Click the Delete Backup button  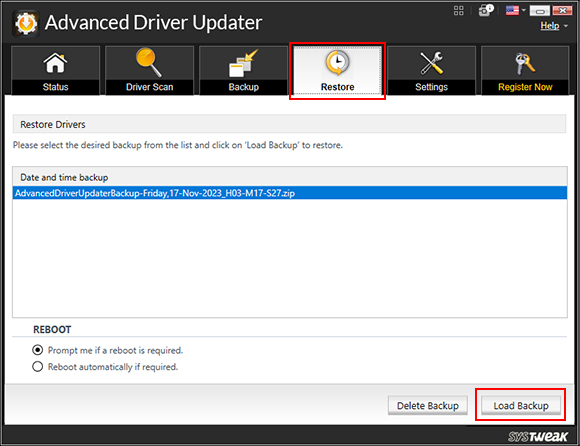pos(428,406)
